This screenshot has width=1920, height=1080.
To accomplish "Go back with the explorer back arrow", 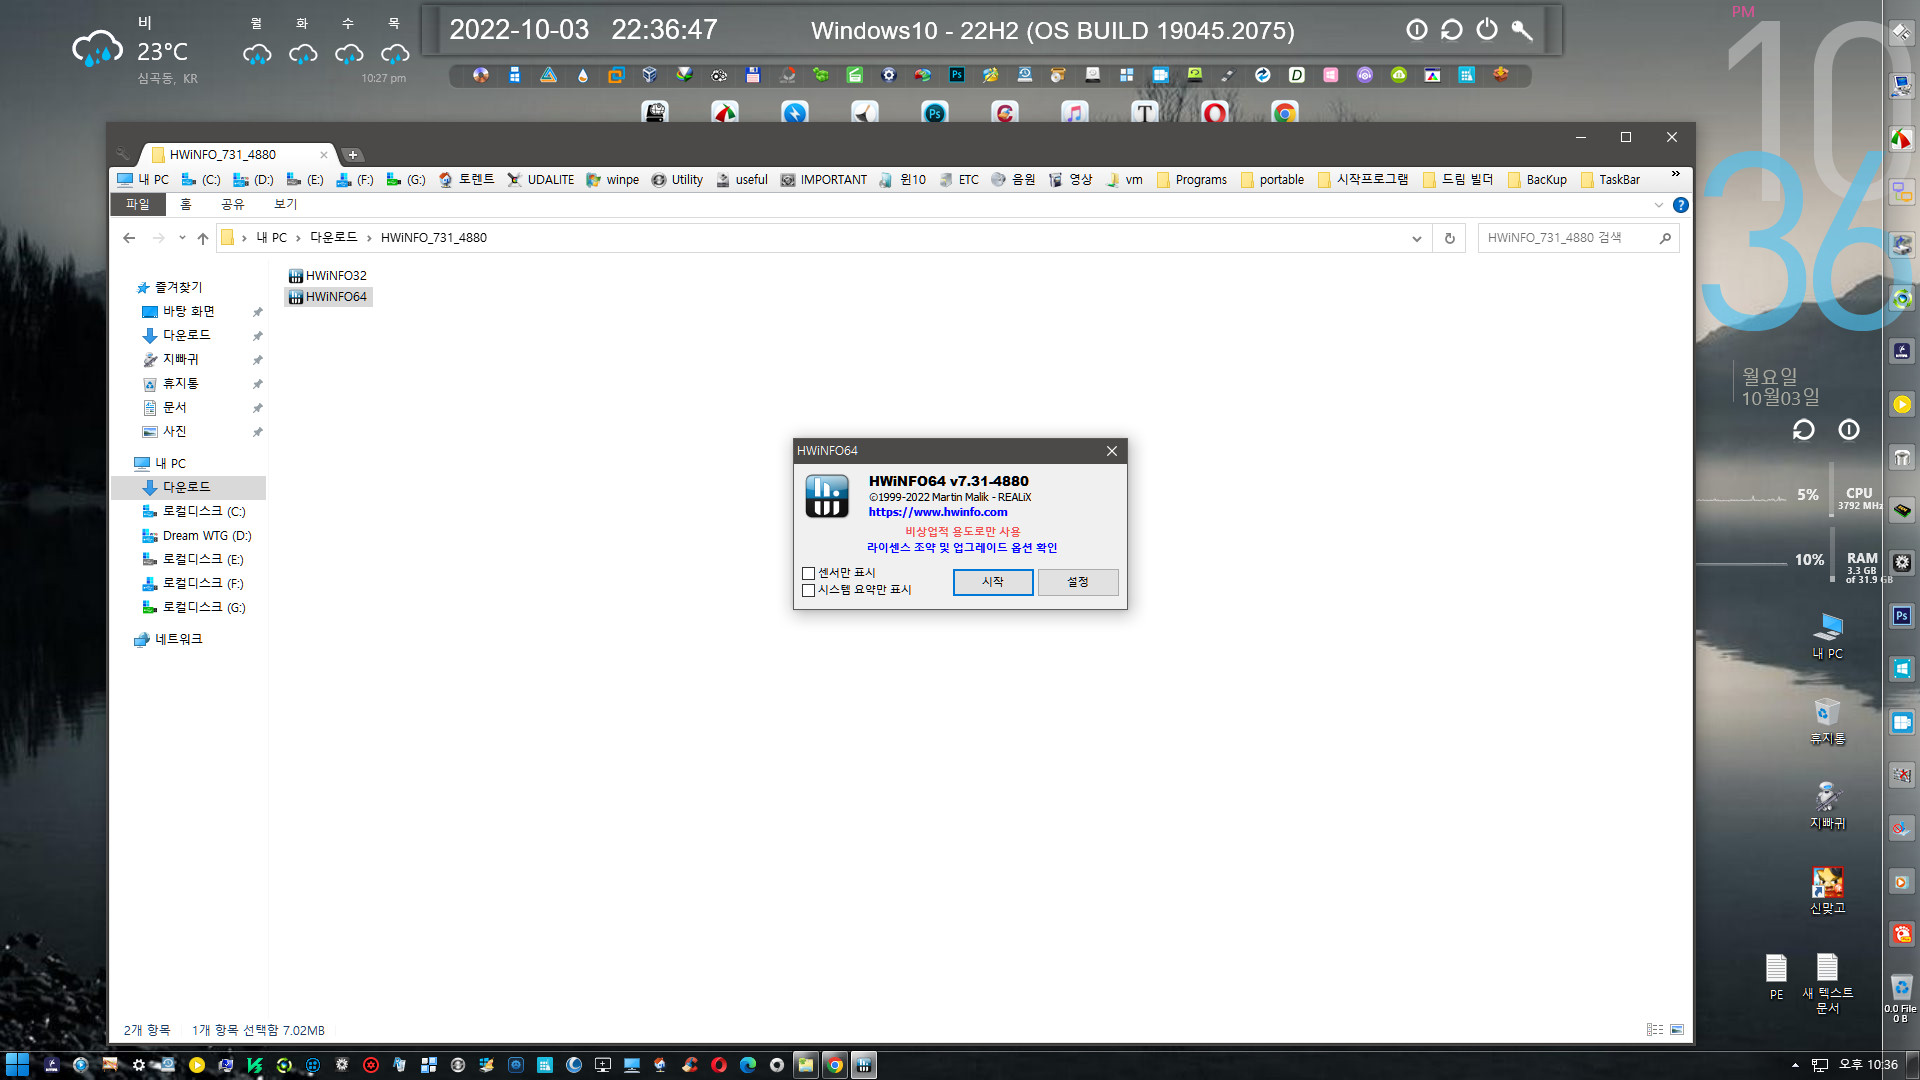I will coord(129,238).
